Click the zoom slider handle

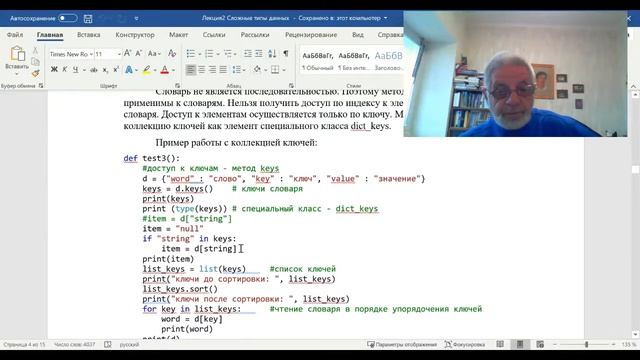coord(587,344)
